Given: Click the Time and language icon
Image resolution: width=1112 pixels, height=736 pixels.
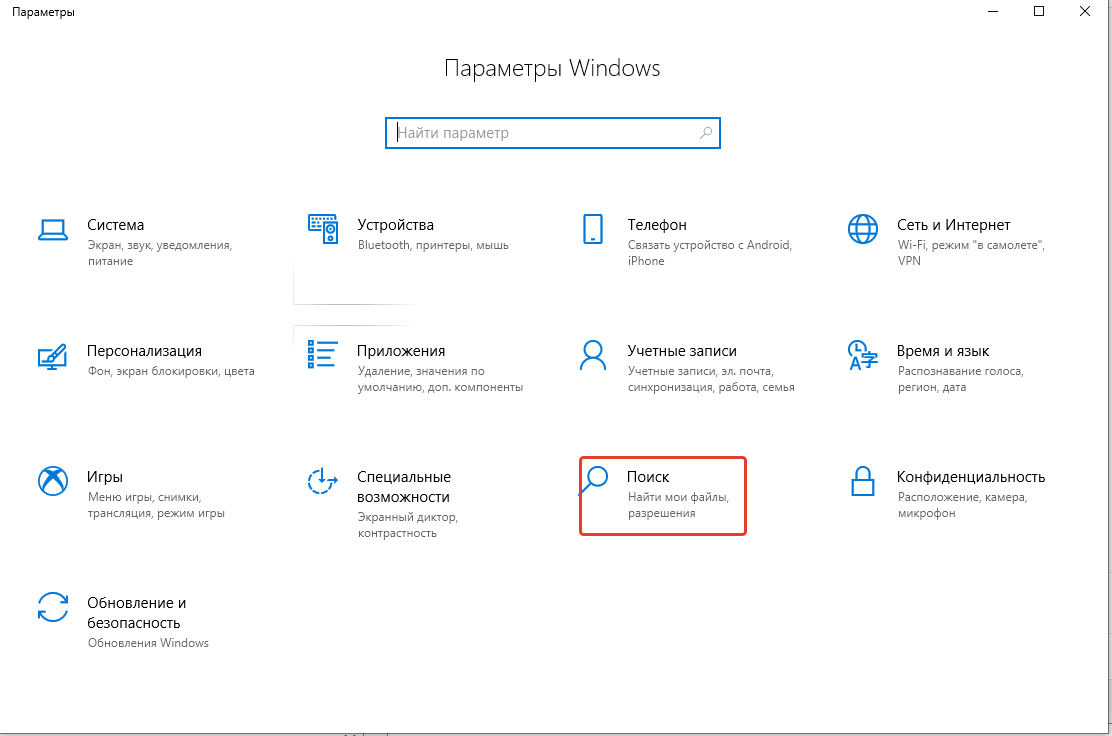Looking at the screenshot, I should [x=863, y=355].
